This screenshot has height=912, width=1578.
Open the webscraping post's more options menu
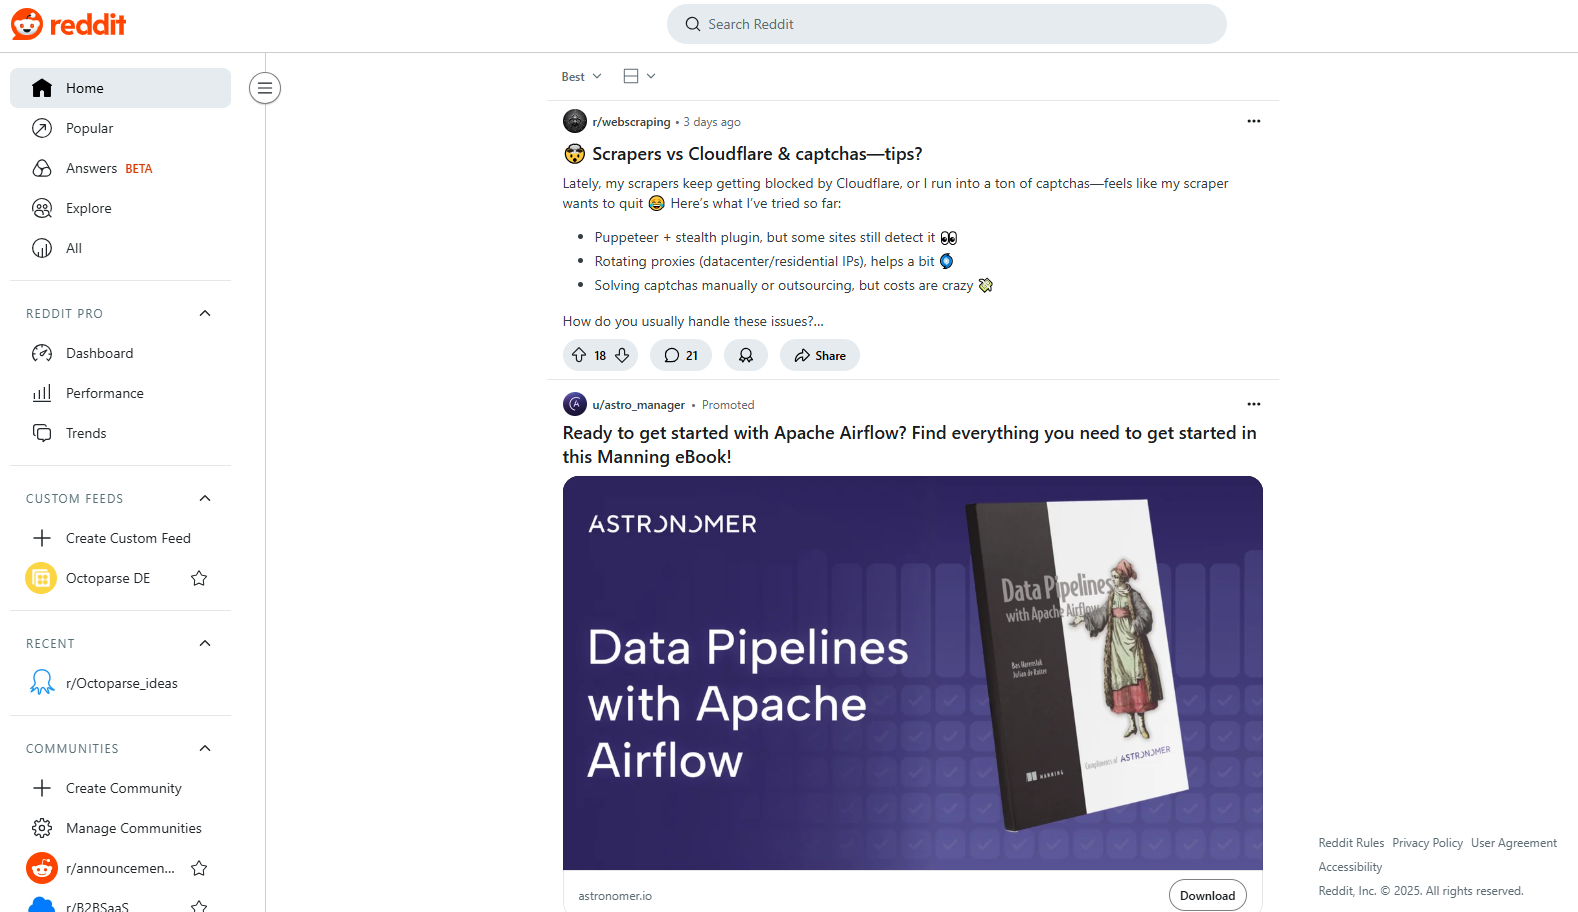point(1253,121)
